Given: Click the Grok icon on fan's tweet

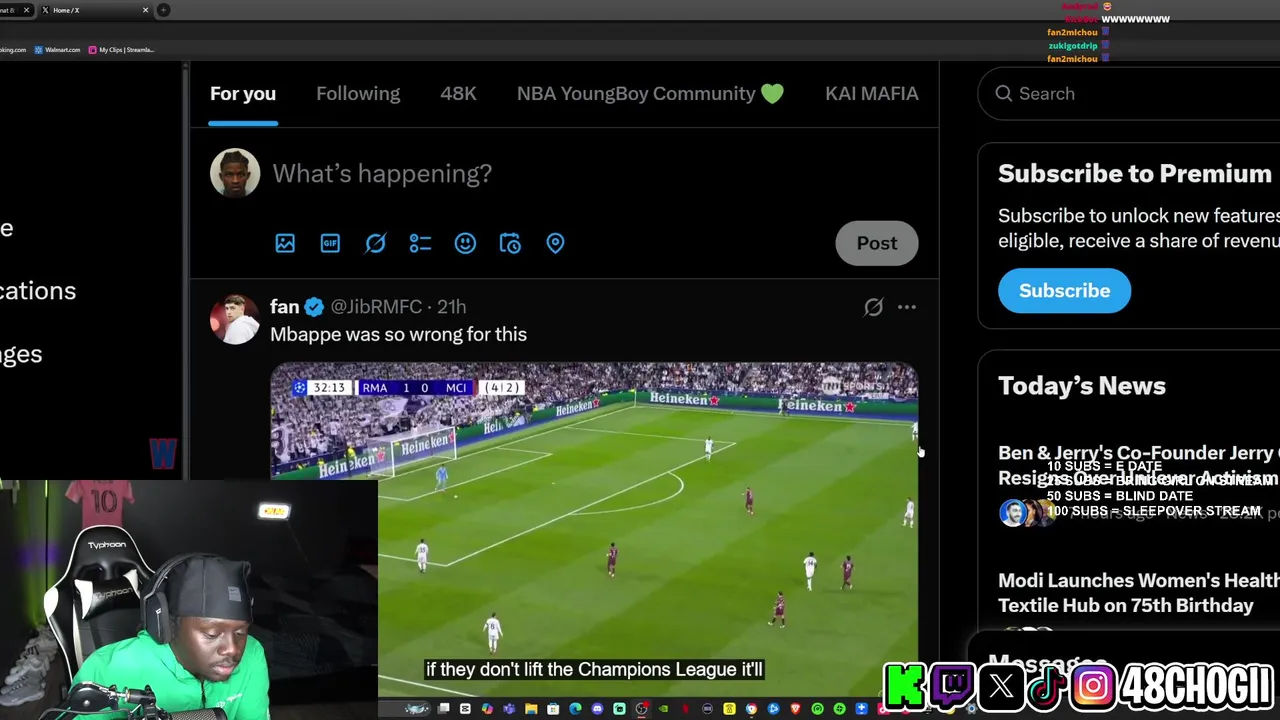Looking at the screenshot, I should coord(873,307).
